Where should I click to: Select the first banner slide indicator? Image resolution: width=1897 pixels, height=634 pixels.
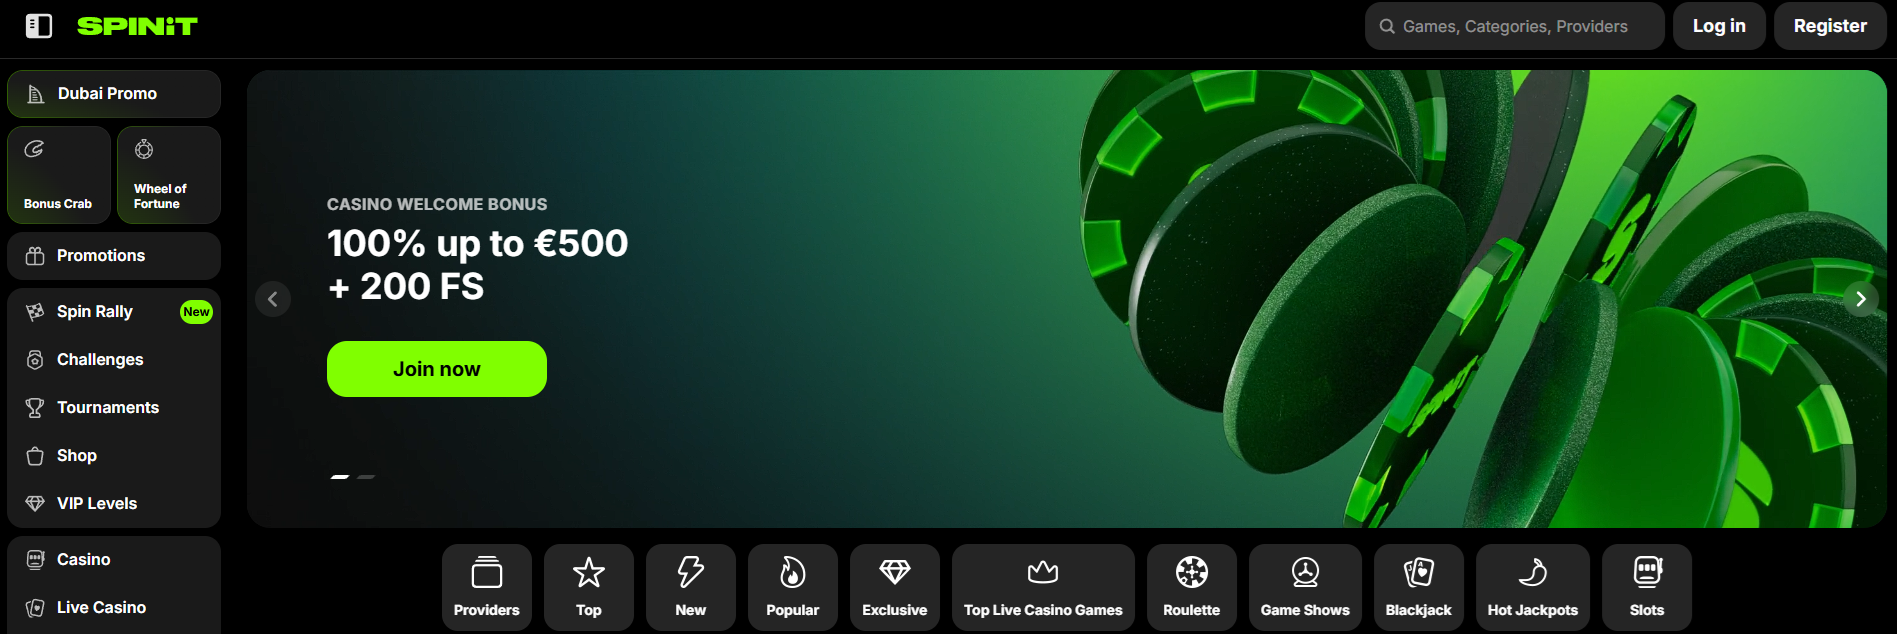(340, 477)
